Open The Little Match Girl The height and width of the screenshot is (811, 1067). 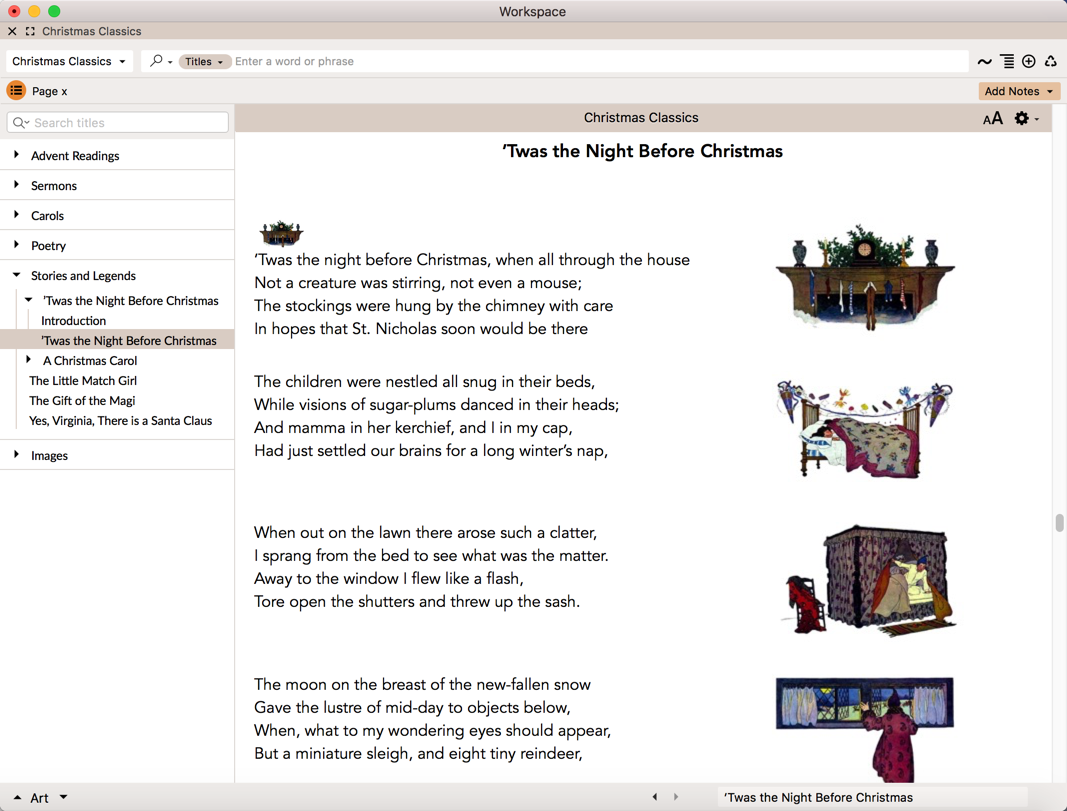[83, 380]
